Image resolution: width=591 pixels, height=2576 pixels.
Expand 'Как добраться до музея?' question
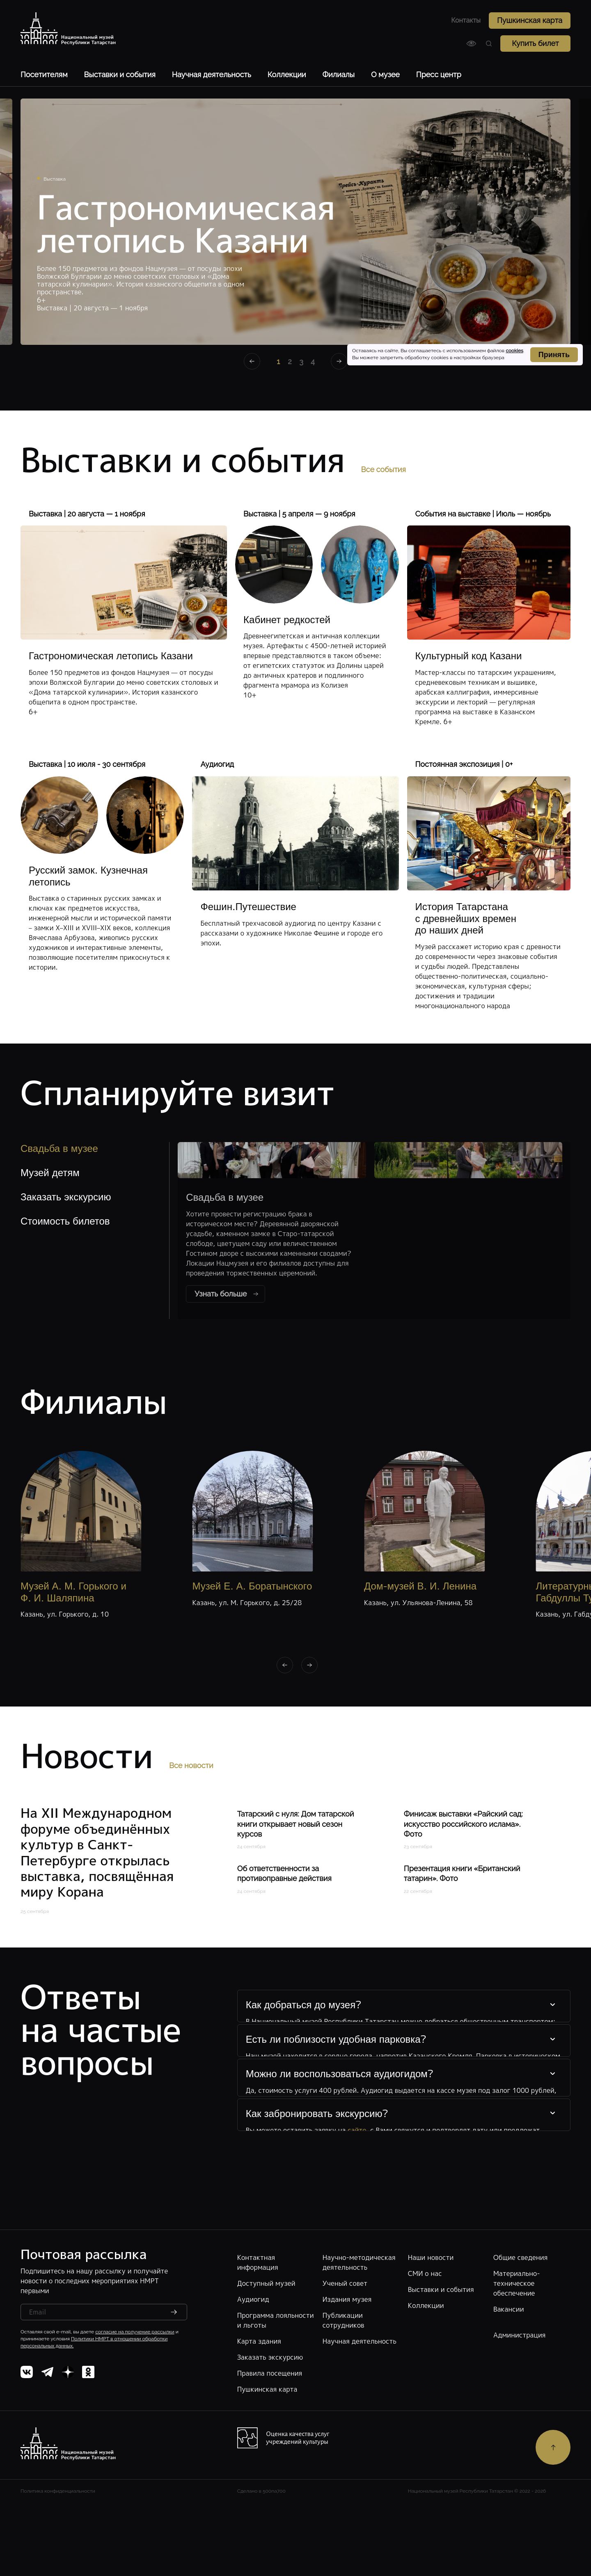click(404, 2005)
